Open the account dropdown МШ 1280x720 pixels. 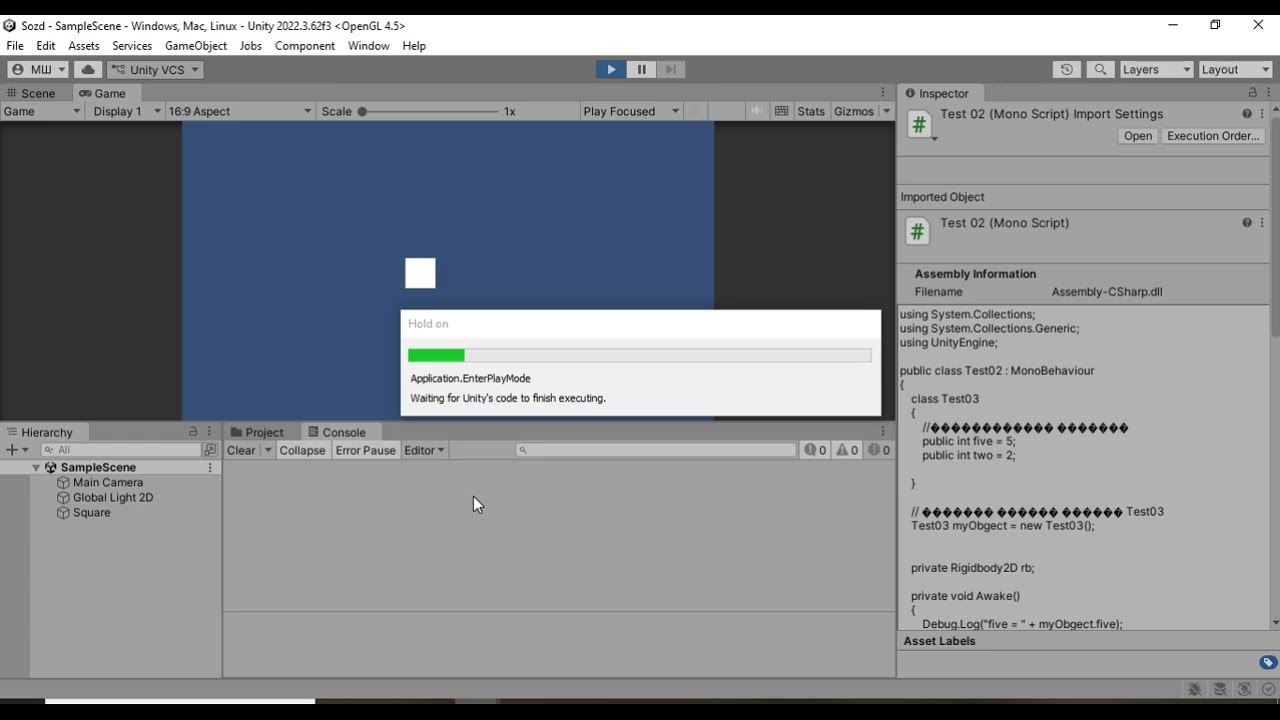[x=38, y=69]
